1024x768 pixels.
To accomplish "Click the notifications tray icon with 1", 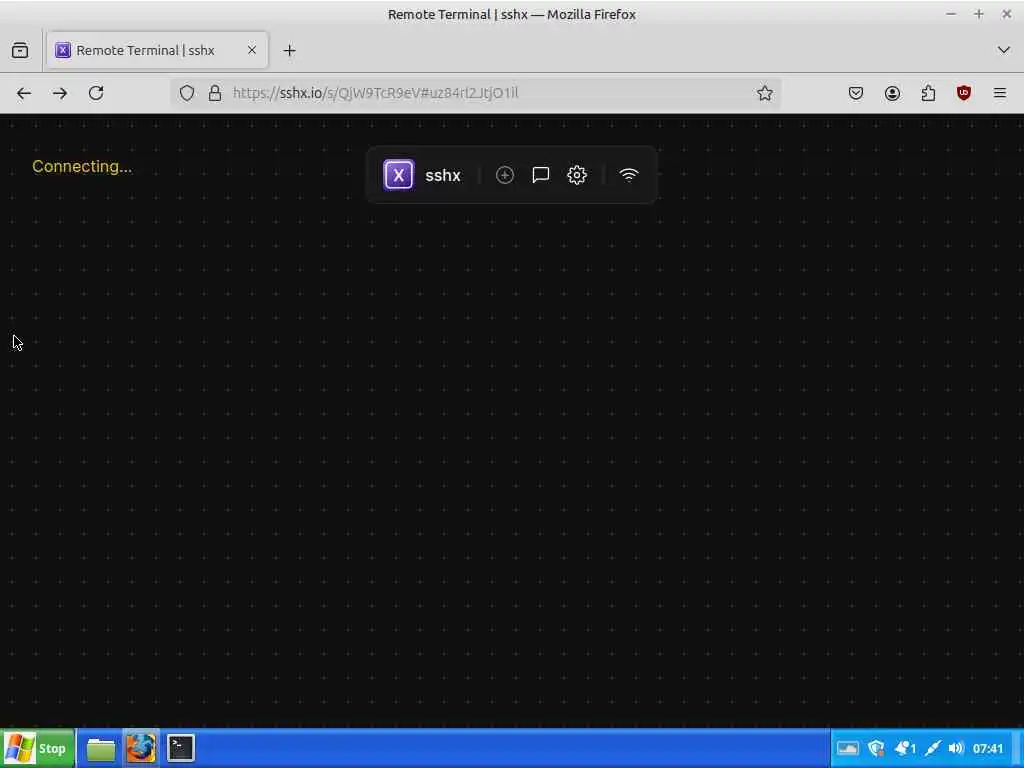I will point(906,748).
